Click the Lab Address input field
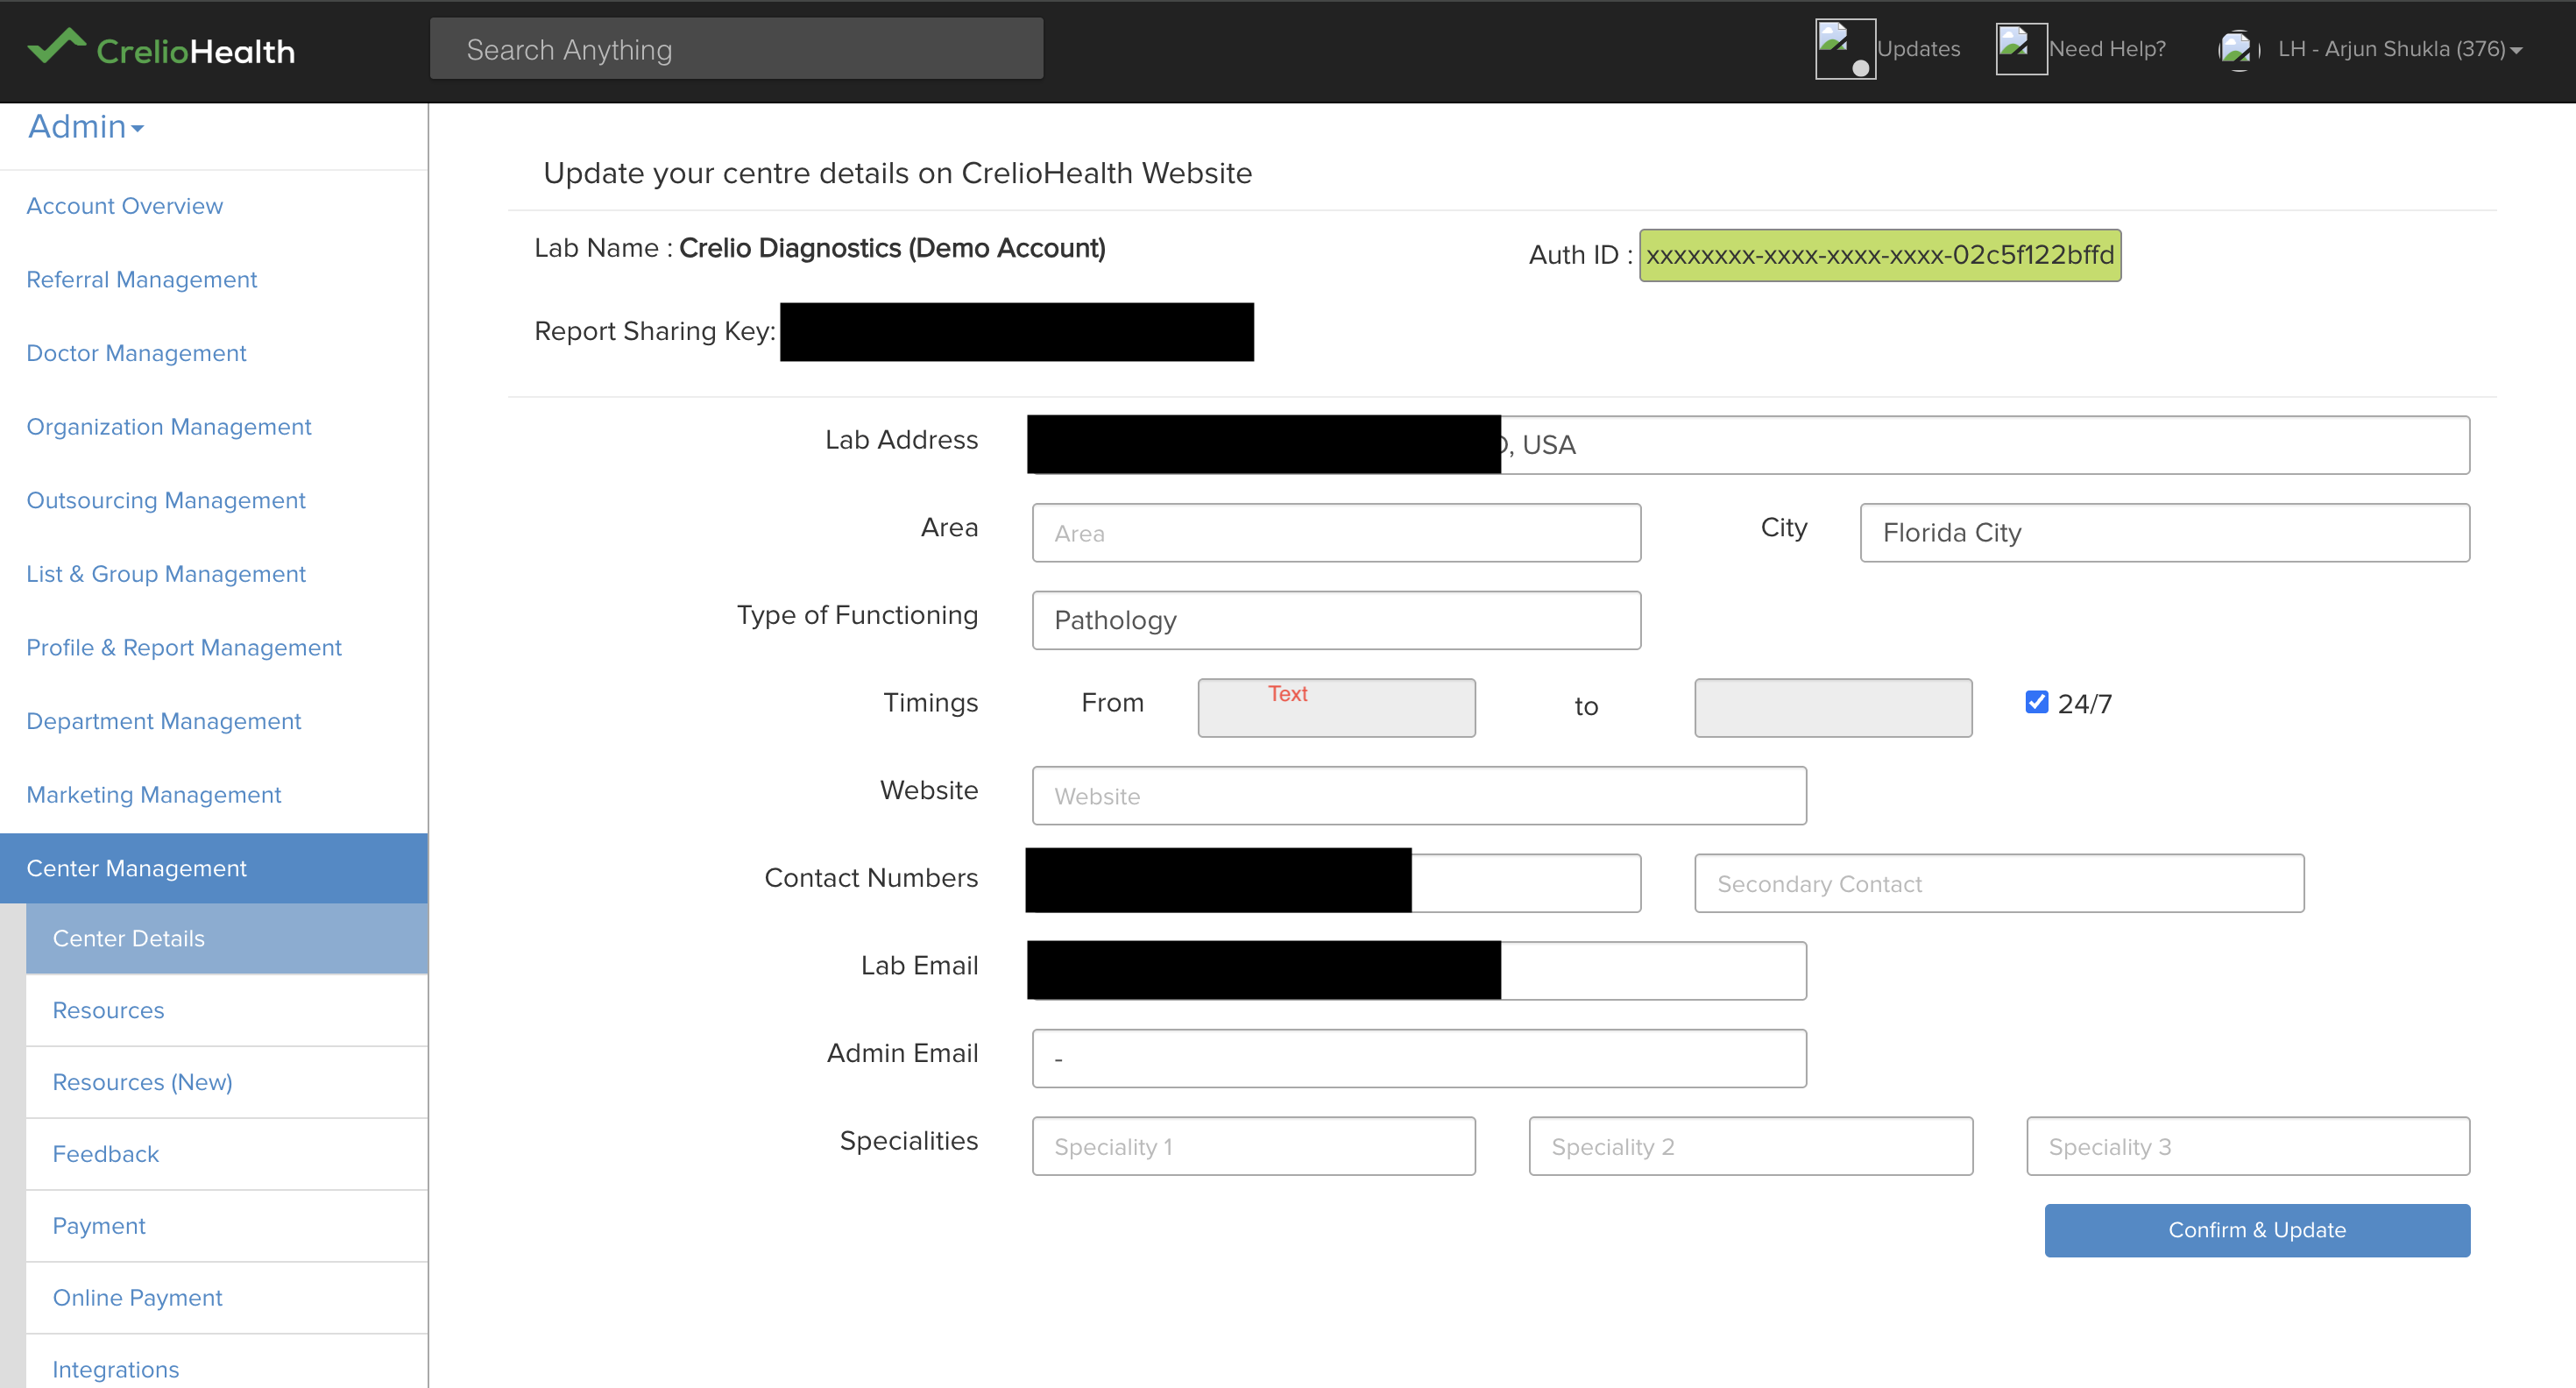 [1749, 445]
